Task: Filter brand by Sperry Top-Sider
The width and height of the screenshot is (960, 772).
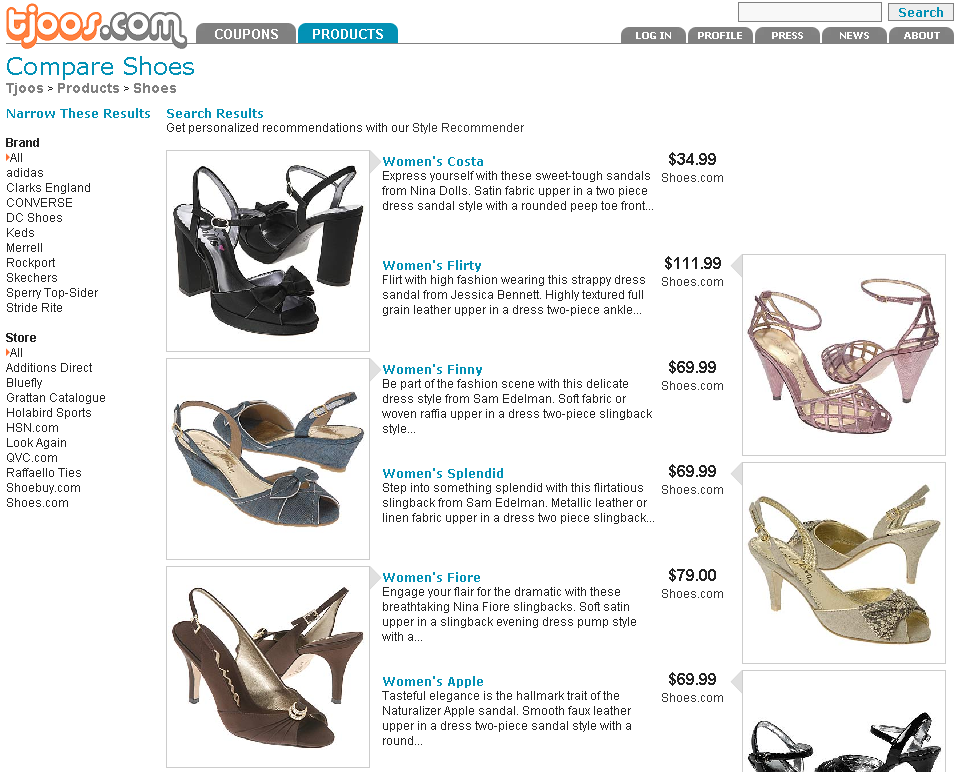Action: 52,293
